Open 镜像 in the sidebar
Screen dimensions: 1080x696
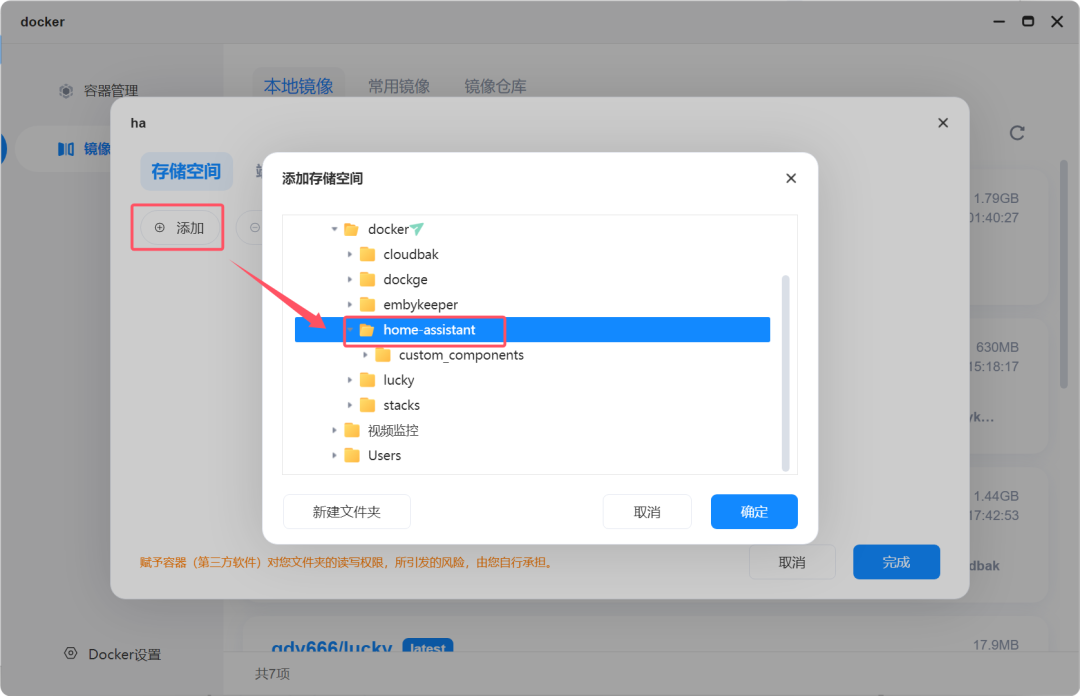(x=97, y=149)
